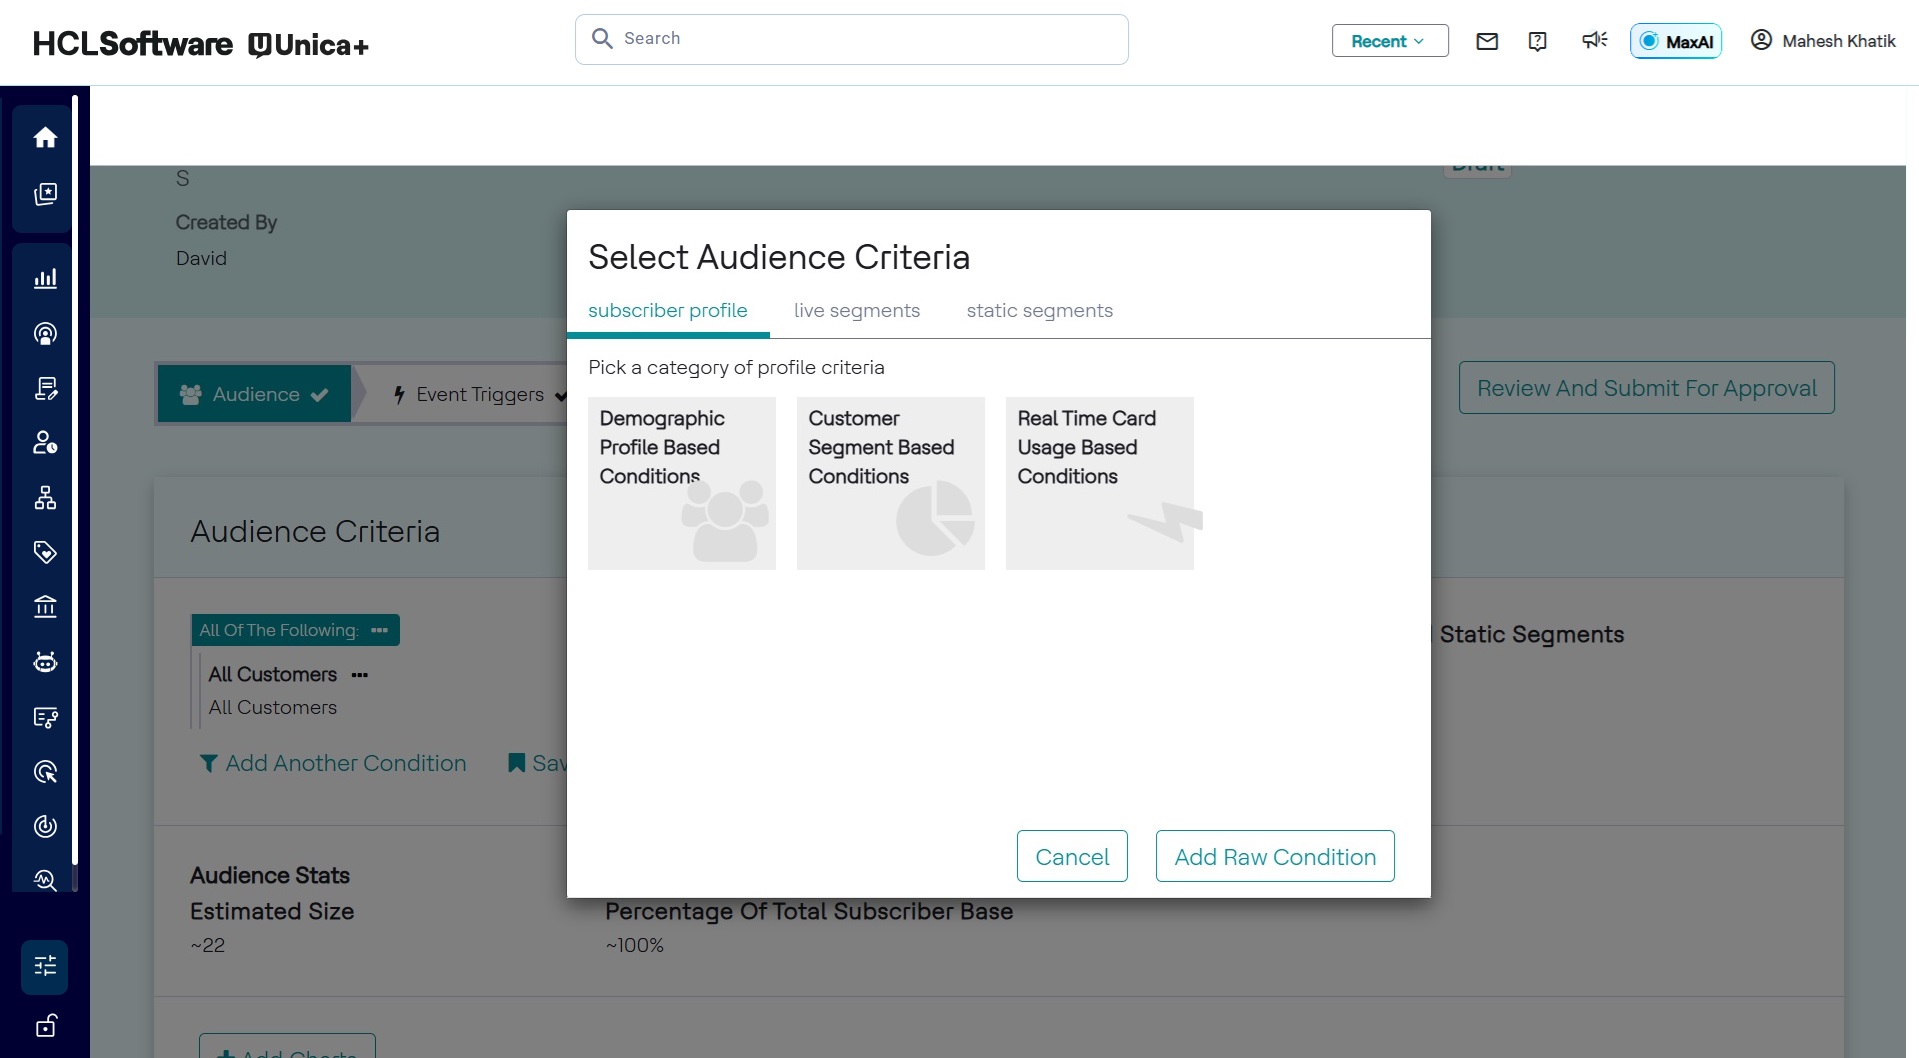This screenshot has height=1058, width=1919.
Task: Open the help question mark icon
Action: [x=1538, y=41]
